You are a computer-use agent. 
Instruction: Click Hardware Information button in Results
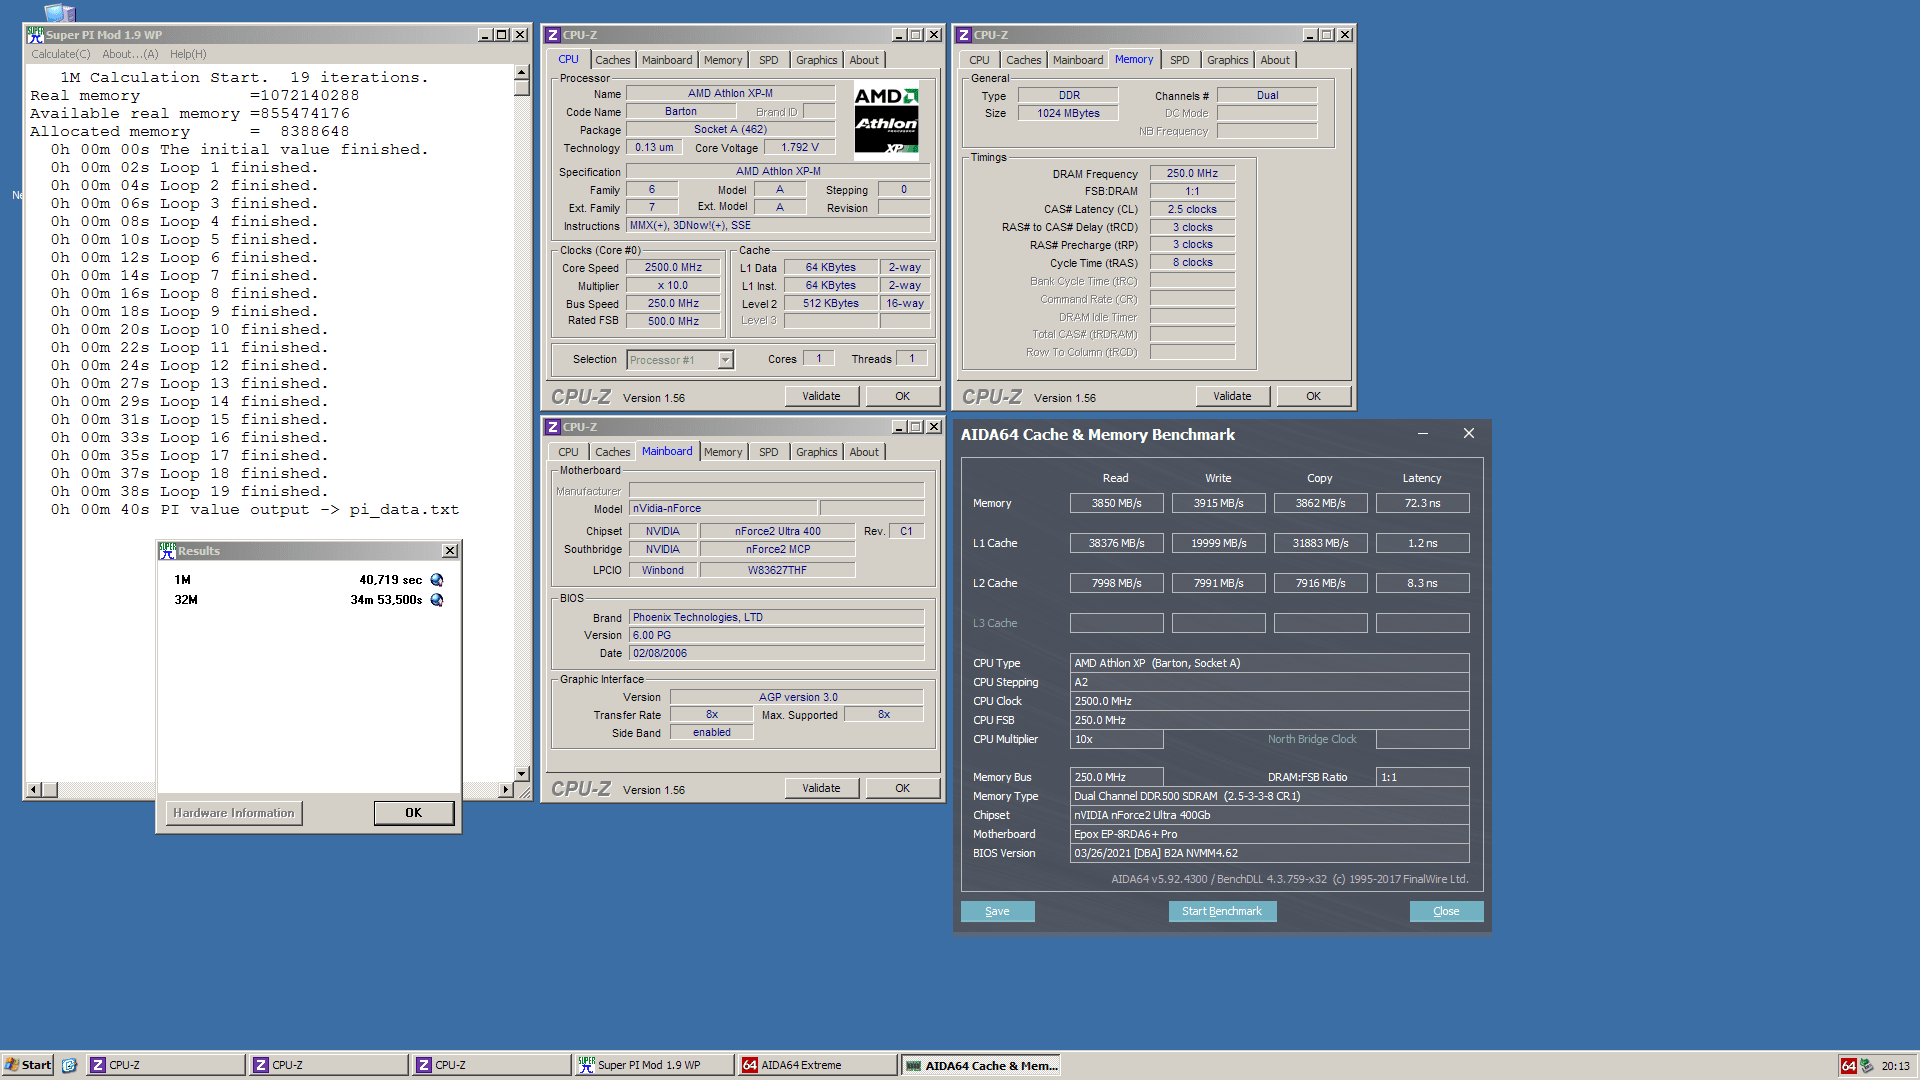click(x=234, y=813)
